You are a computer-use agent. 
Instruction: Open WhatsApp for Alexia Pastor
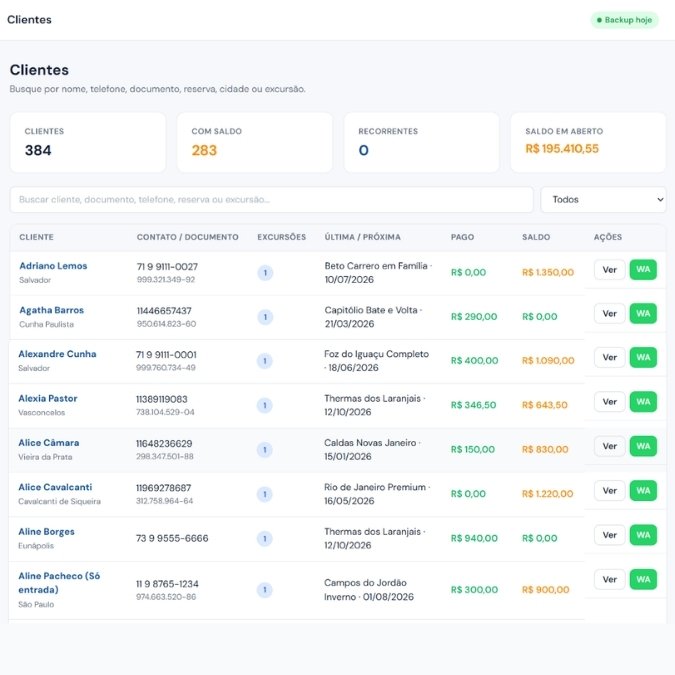point(643,402)
